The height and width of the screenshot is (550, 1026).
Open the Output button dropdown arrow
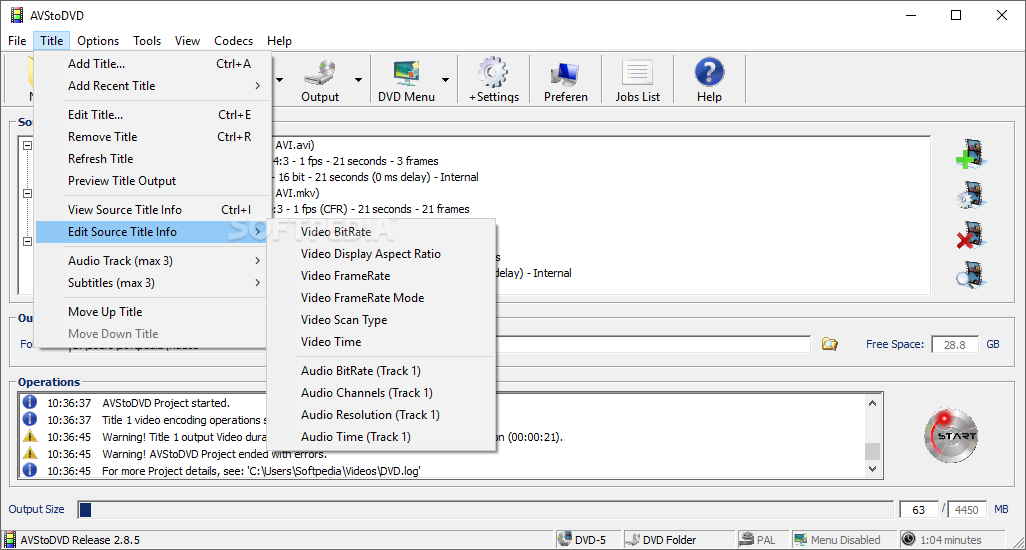tap(359, 80)
